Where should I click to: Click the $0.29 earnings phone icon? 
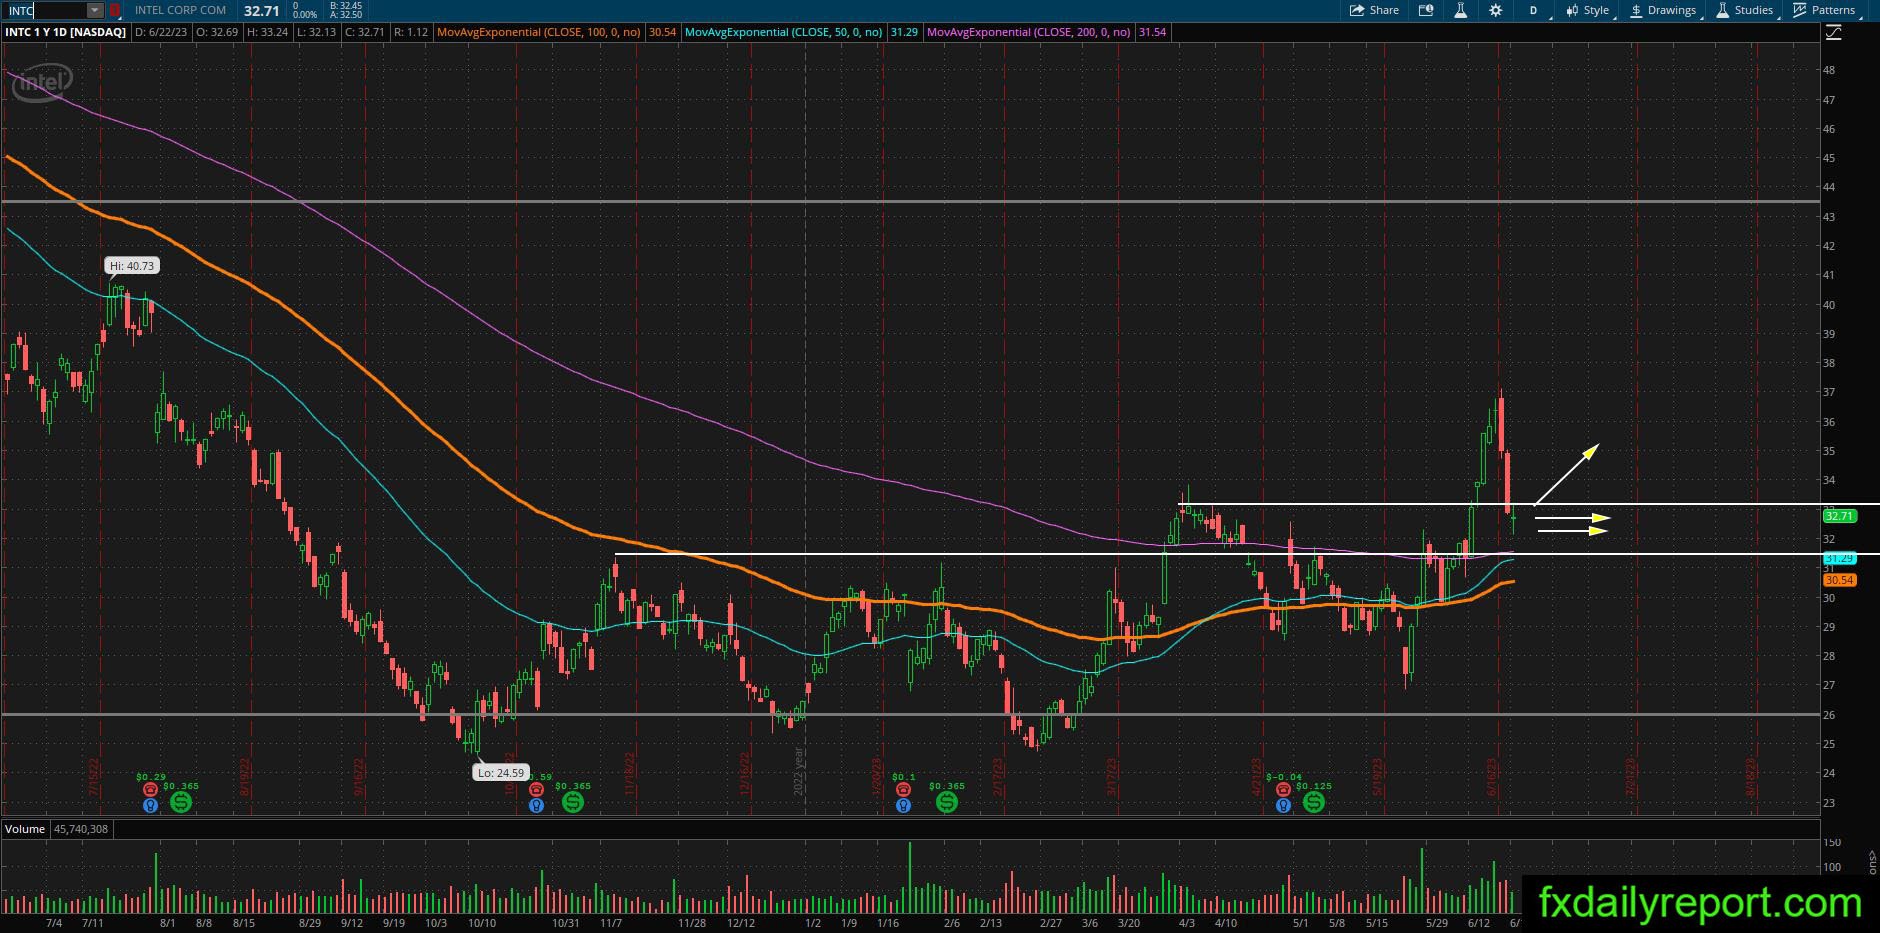tap(150, 789)
